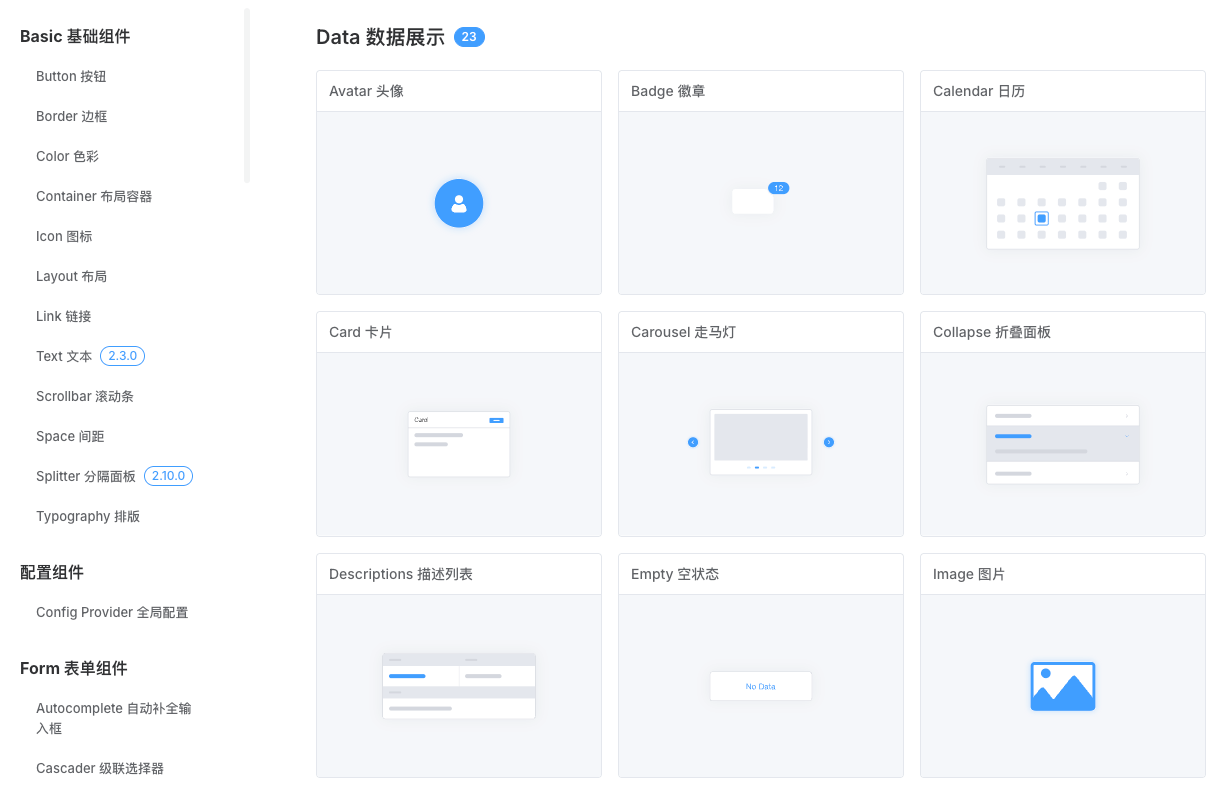Click the Calendar grid illustration
The width and height of the screenshot is (1229, 792).
click(1062, 204)
